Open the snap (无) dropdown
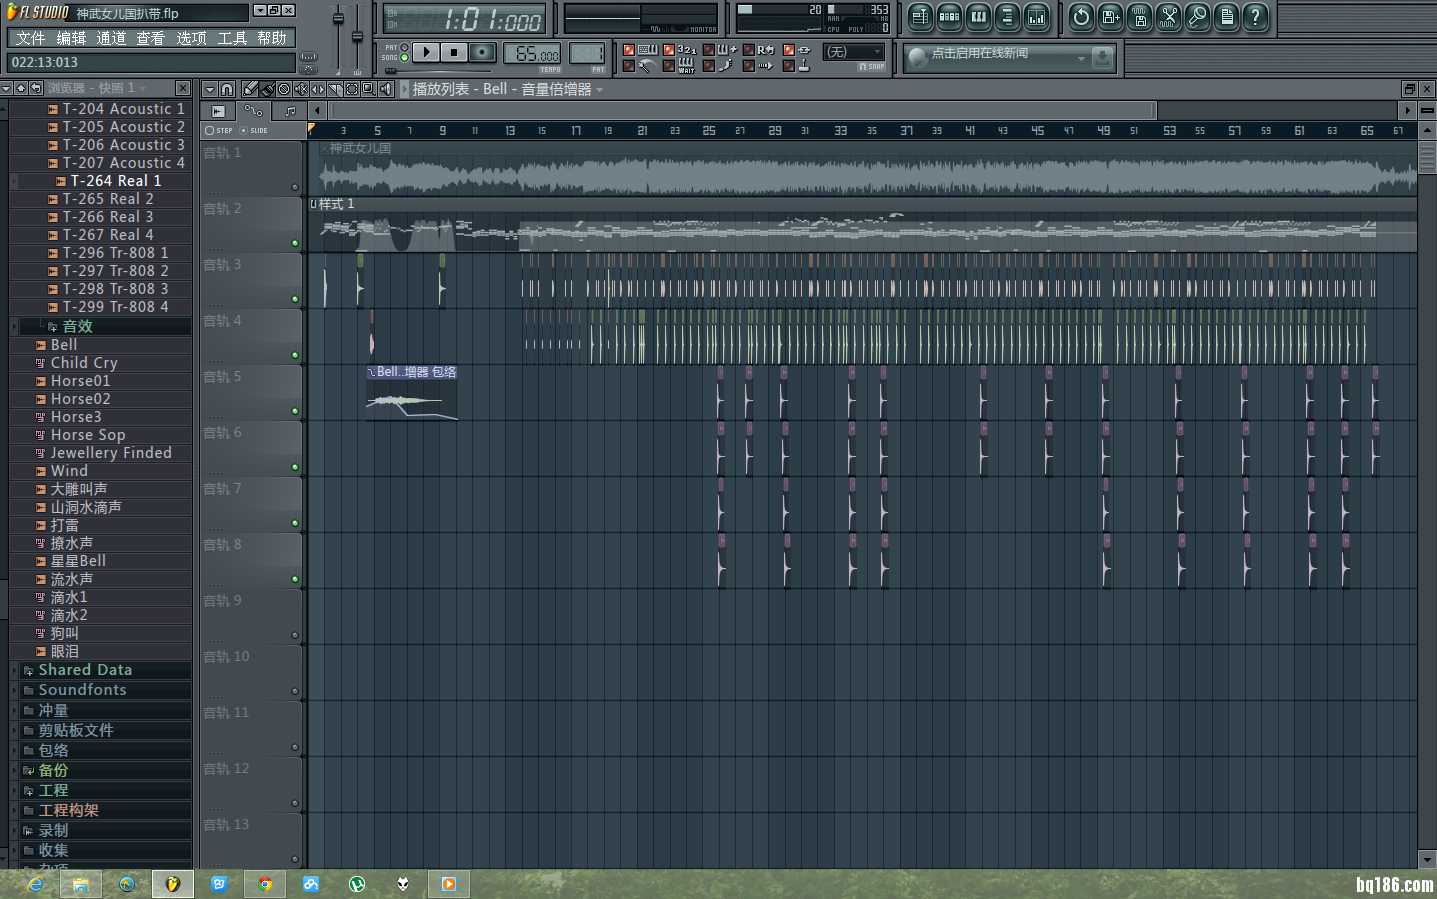 click(853, 52)
